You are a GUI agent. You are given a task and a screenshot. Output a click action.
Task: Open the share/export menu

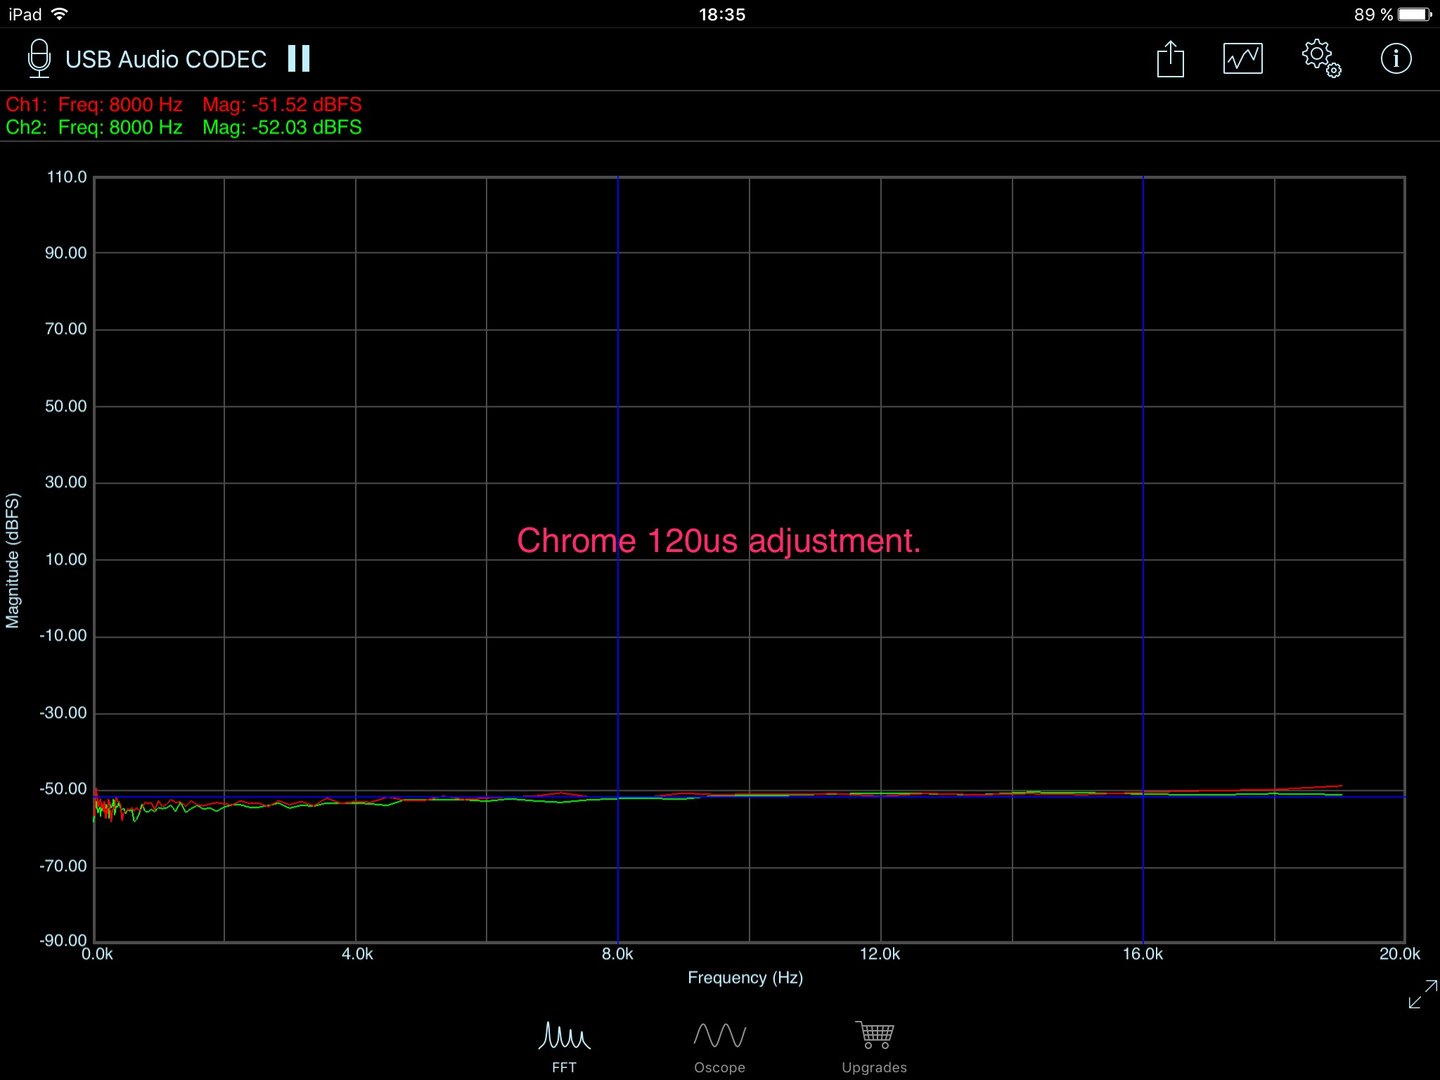[1170, 59]
